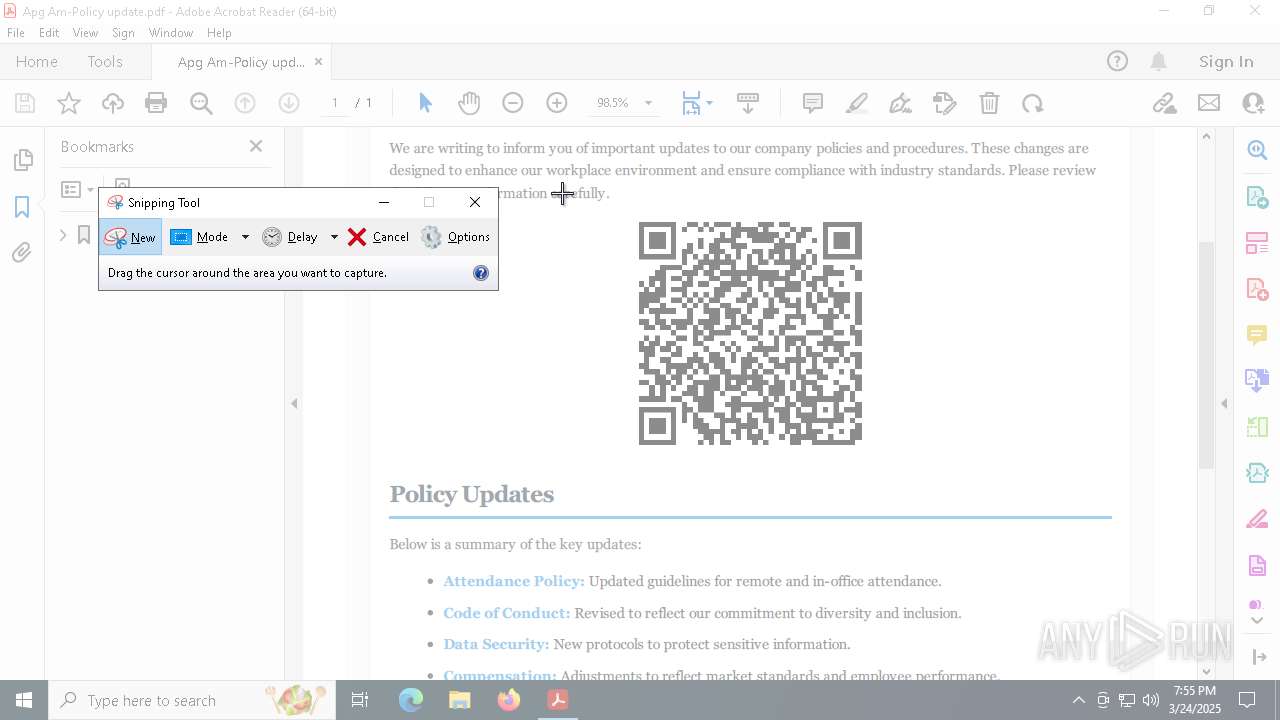Open Export PDF tool in right pane

pos(1257,196)
